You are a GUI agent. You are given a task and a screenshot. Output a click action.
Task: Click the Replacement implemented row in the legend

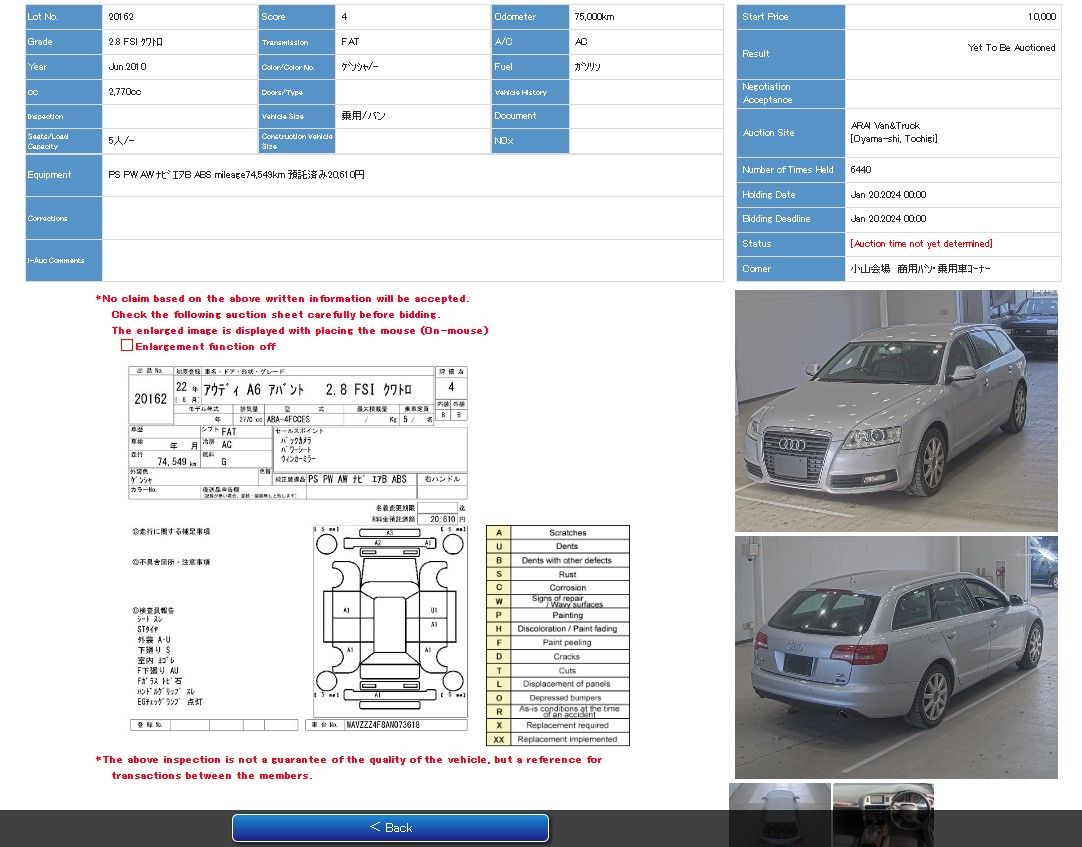(558, 739)
